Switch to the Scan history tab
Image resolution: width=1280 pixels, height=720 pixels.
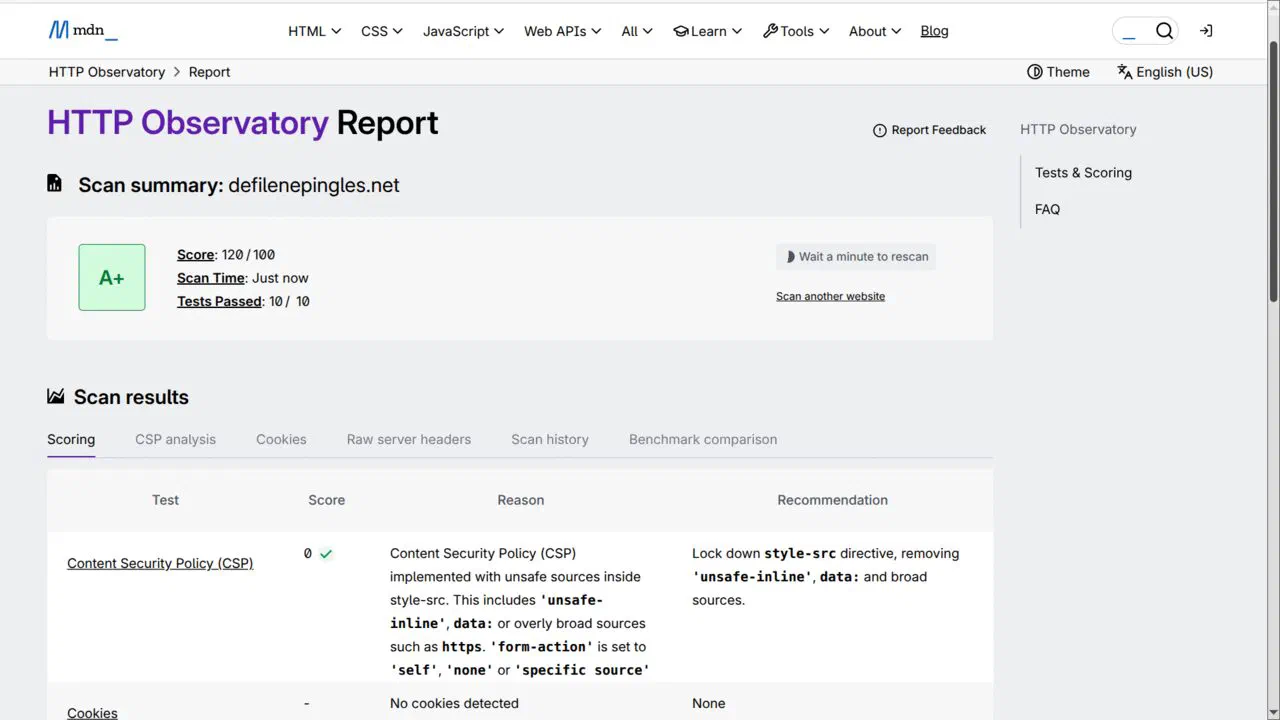tap(550, 439)
